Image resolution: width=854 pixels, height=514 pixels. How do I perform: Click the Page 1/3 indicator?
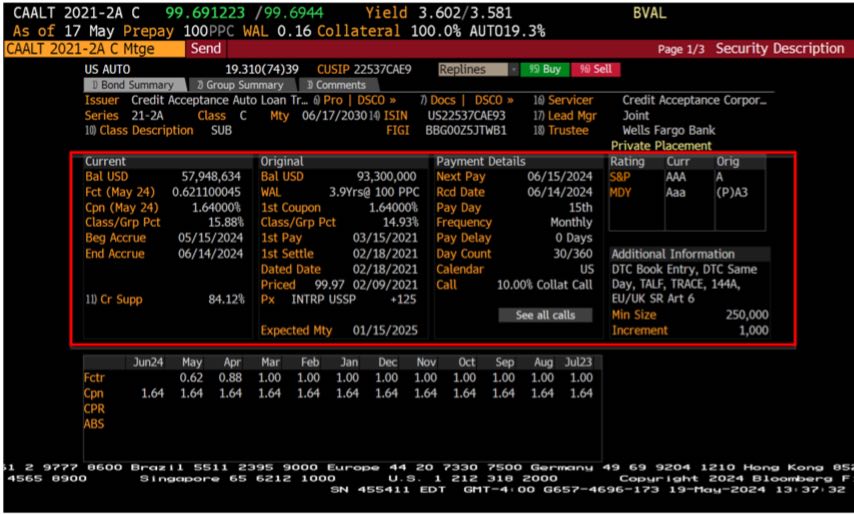[x=681, y=50]
